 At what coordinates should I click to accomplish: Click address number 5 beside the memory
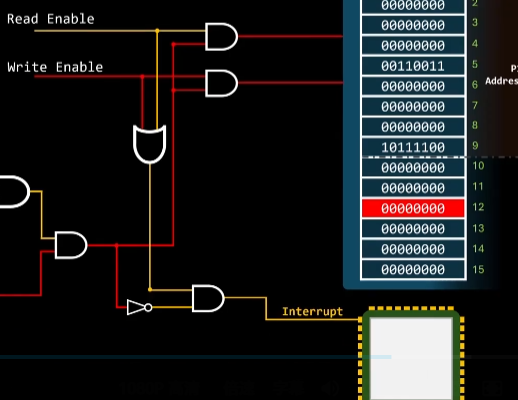(x=475, y=64)
